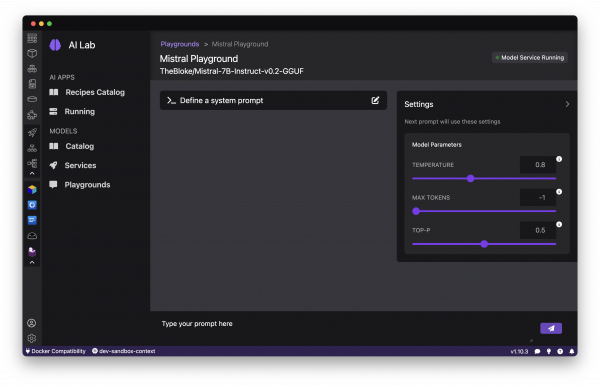The height and width of the screenshot is (386, 600).
Task: Click the rocket icon in the narrow sidebar
Action: click(x=32, y=132)
